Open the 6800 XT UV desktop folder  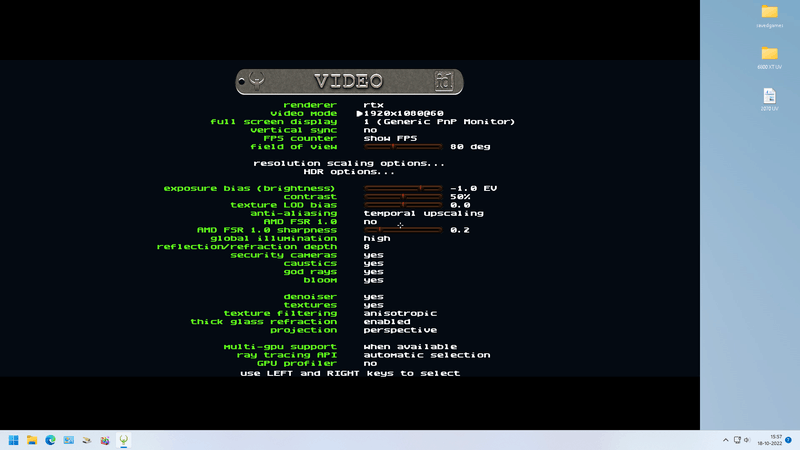(769, 58)
